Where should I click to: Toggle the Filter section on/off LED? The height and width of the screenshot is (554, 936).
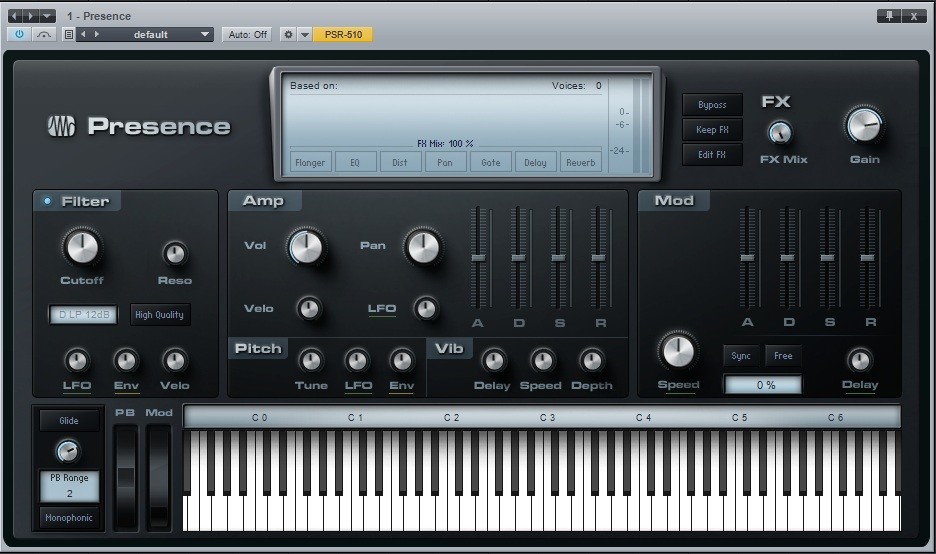(x=47, y=201)
